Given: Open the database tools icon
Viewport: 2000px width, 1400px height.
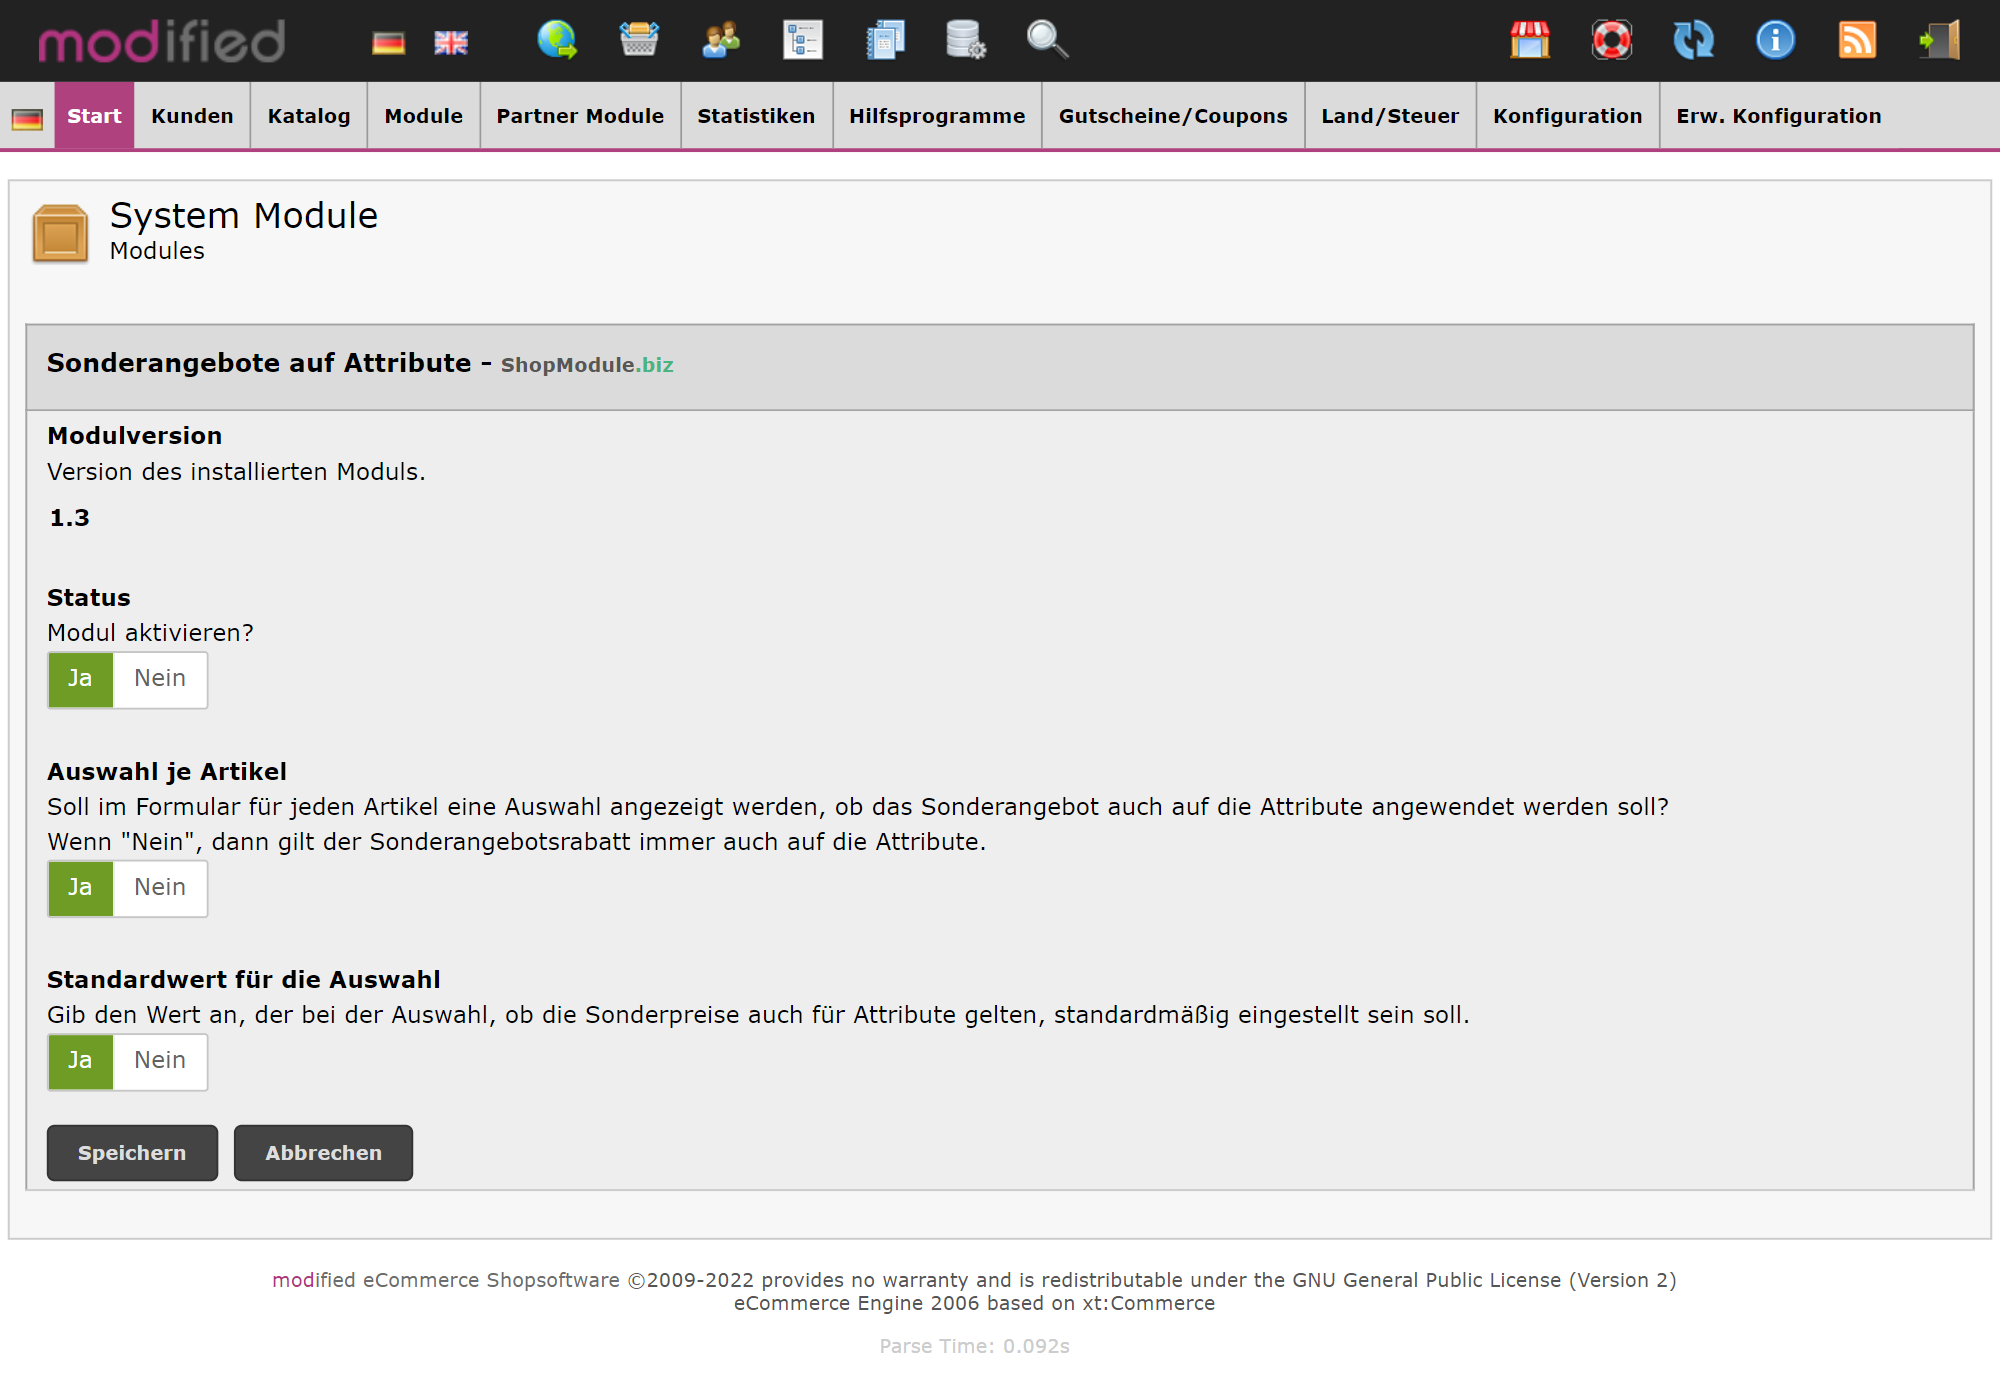Looking at the screenshot, I should 964,41.
